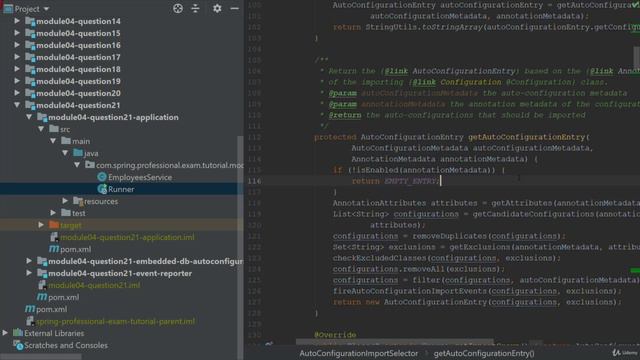Select module04-question14 folder icon
The width and height of the screenshot is (640, 360).
30,21
